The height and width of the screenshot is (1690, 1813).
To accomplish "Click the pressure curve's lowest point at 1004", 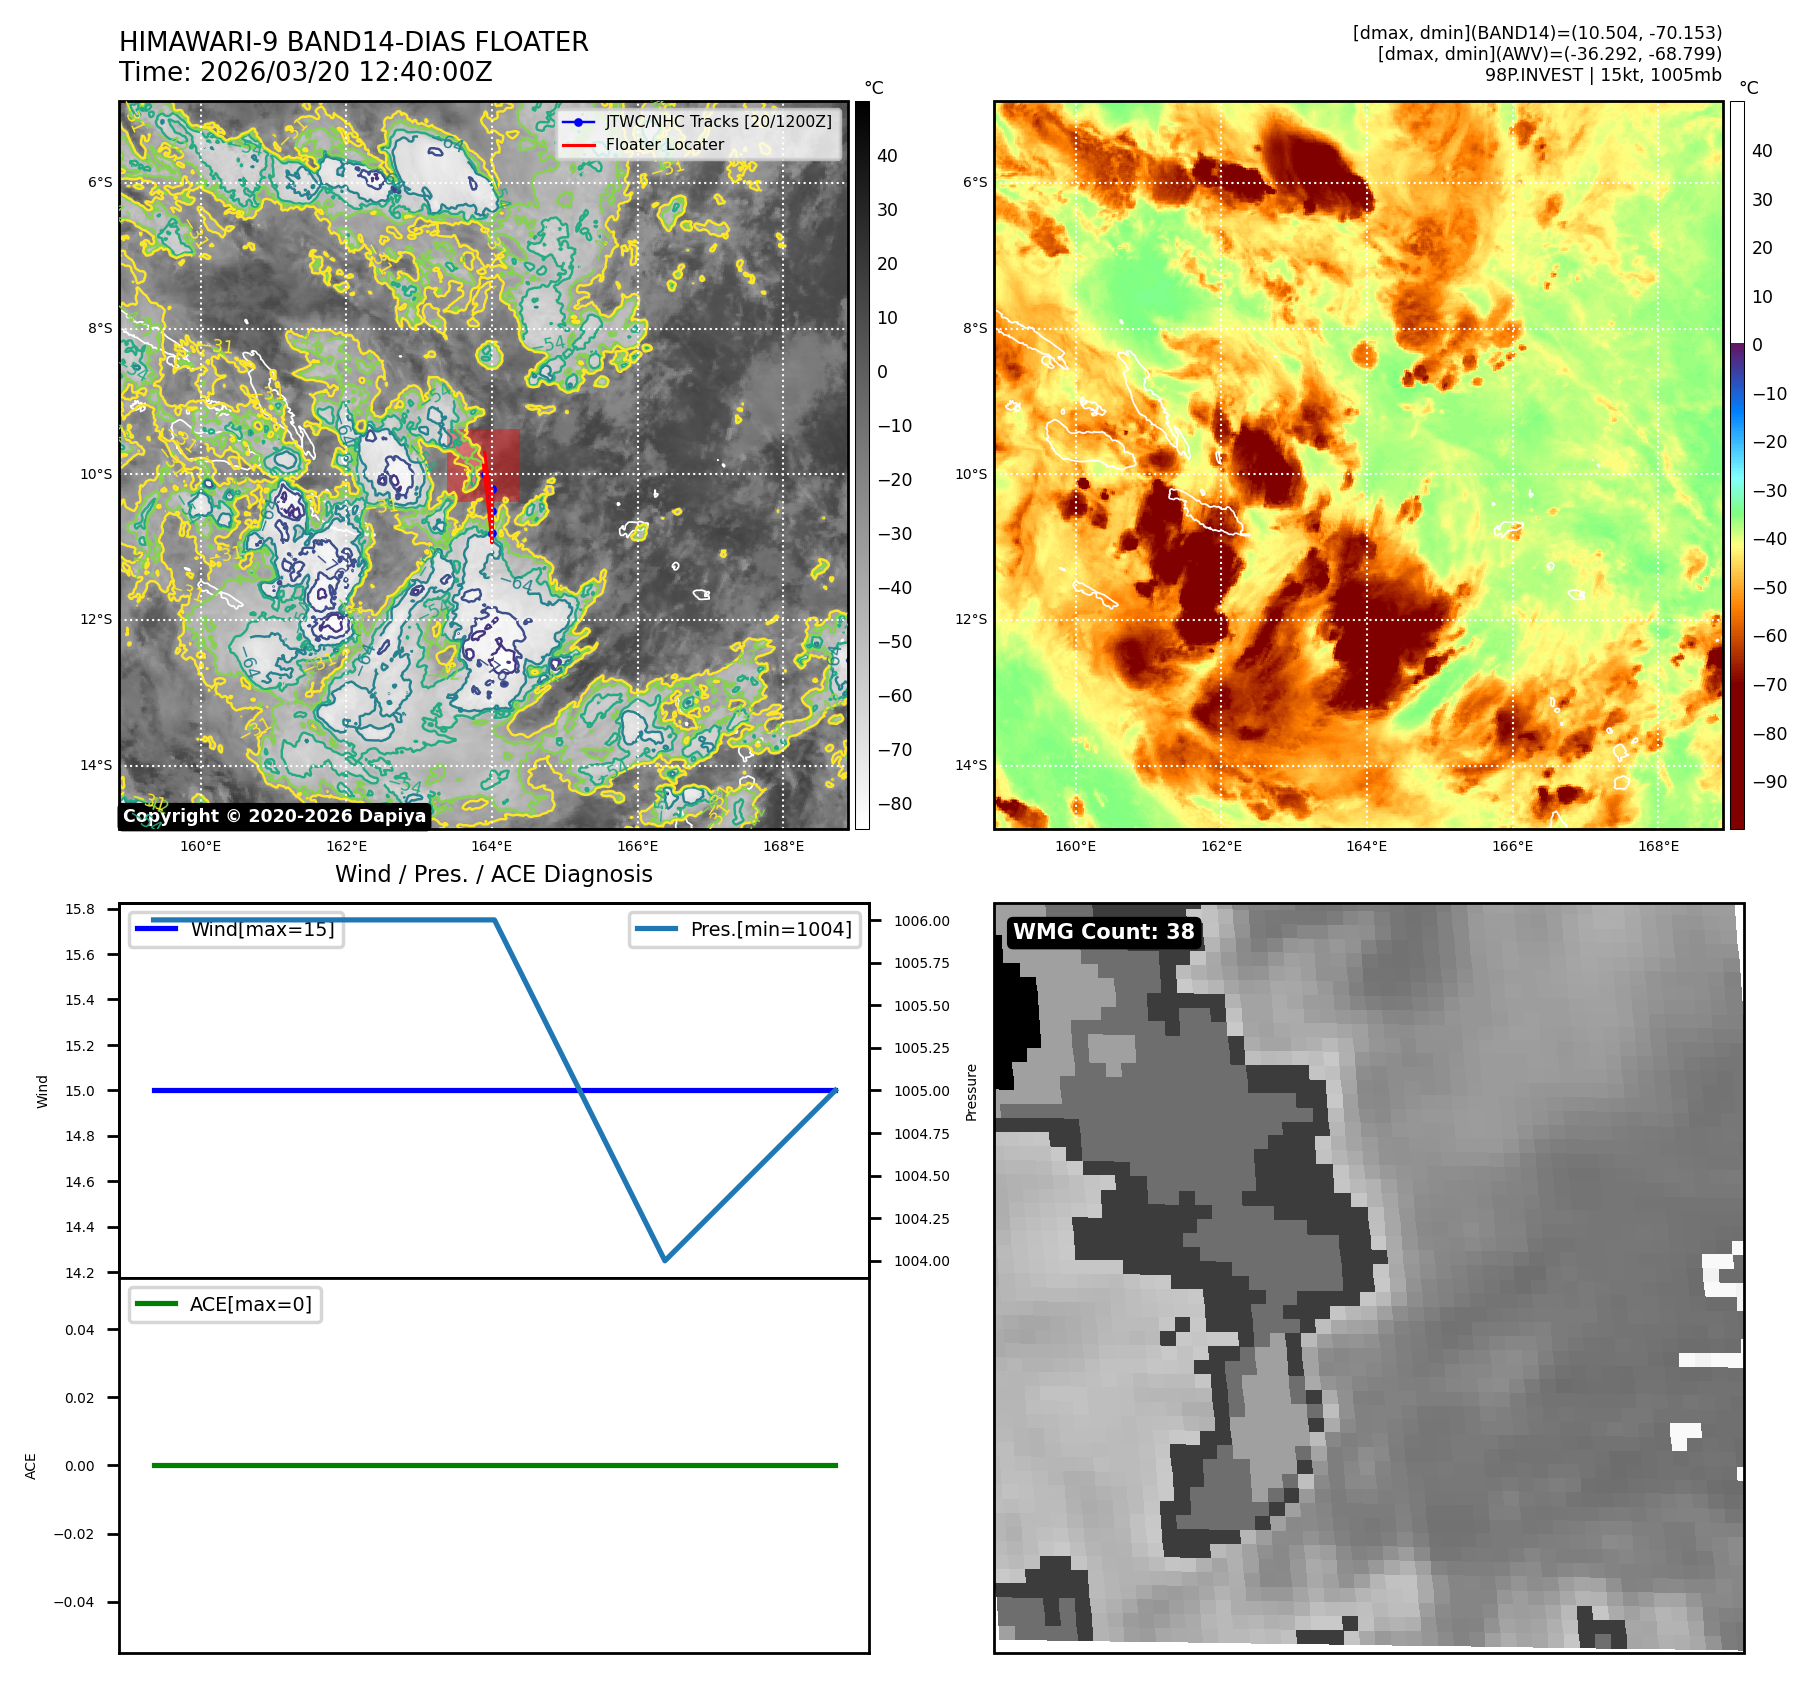I will click(665, 1260).
